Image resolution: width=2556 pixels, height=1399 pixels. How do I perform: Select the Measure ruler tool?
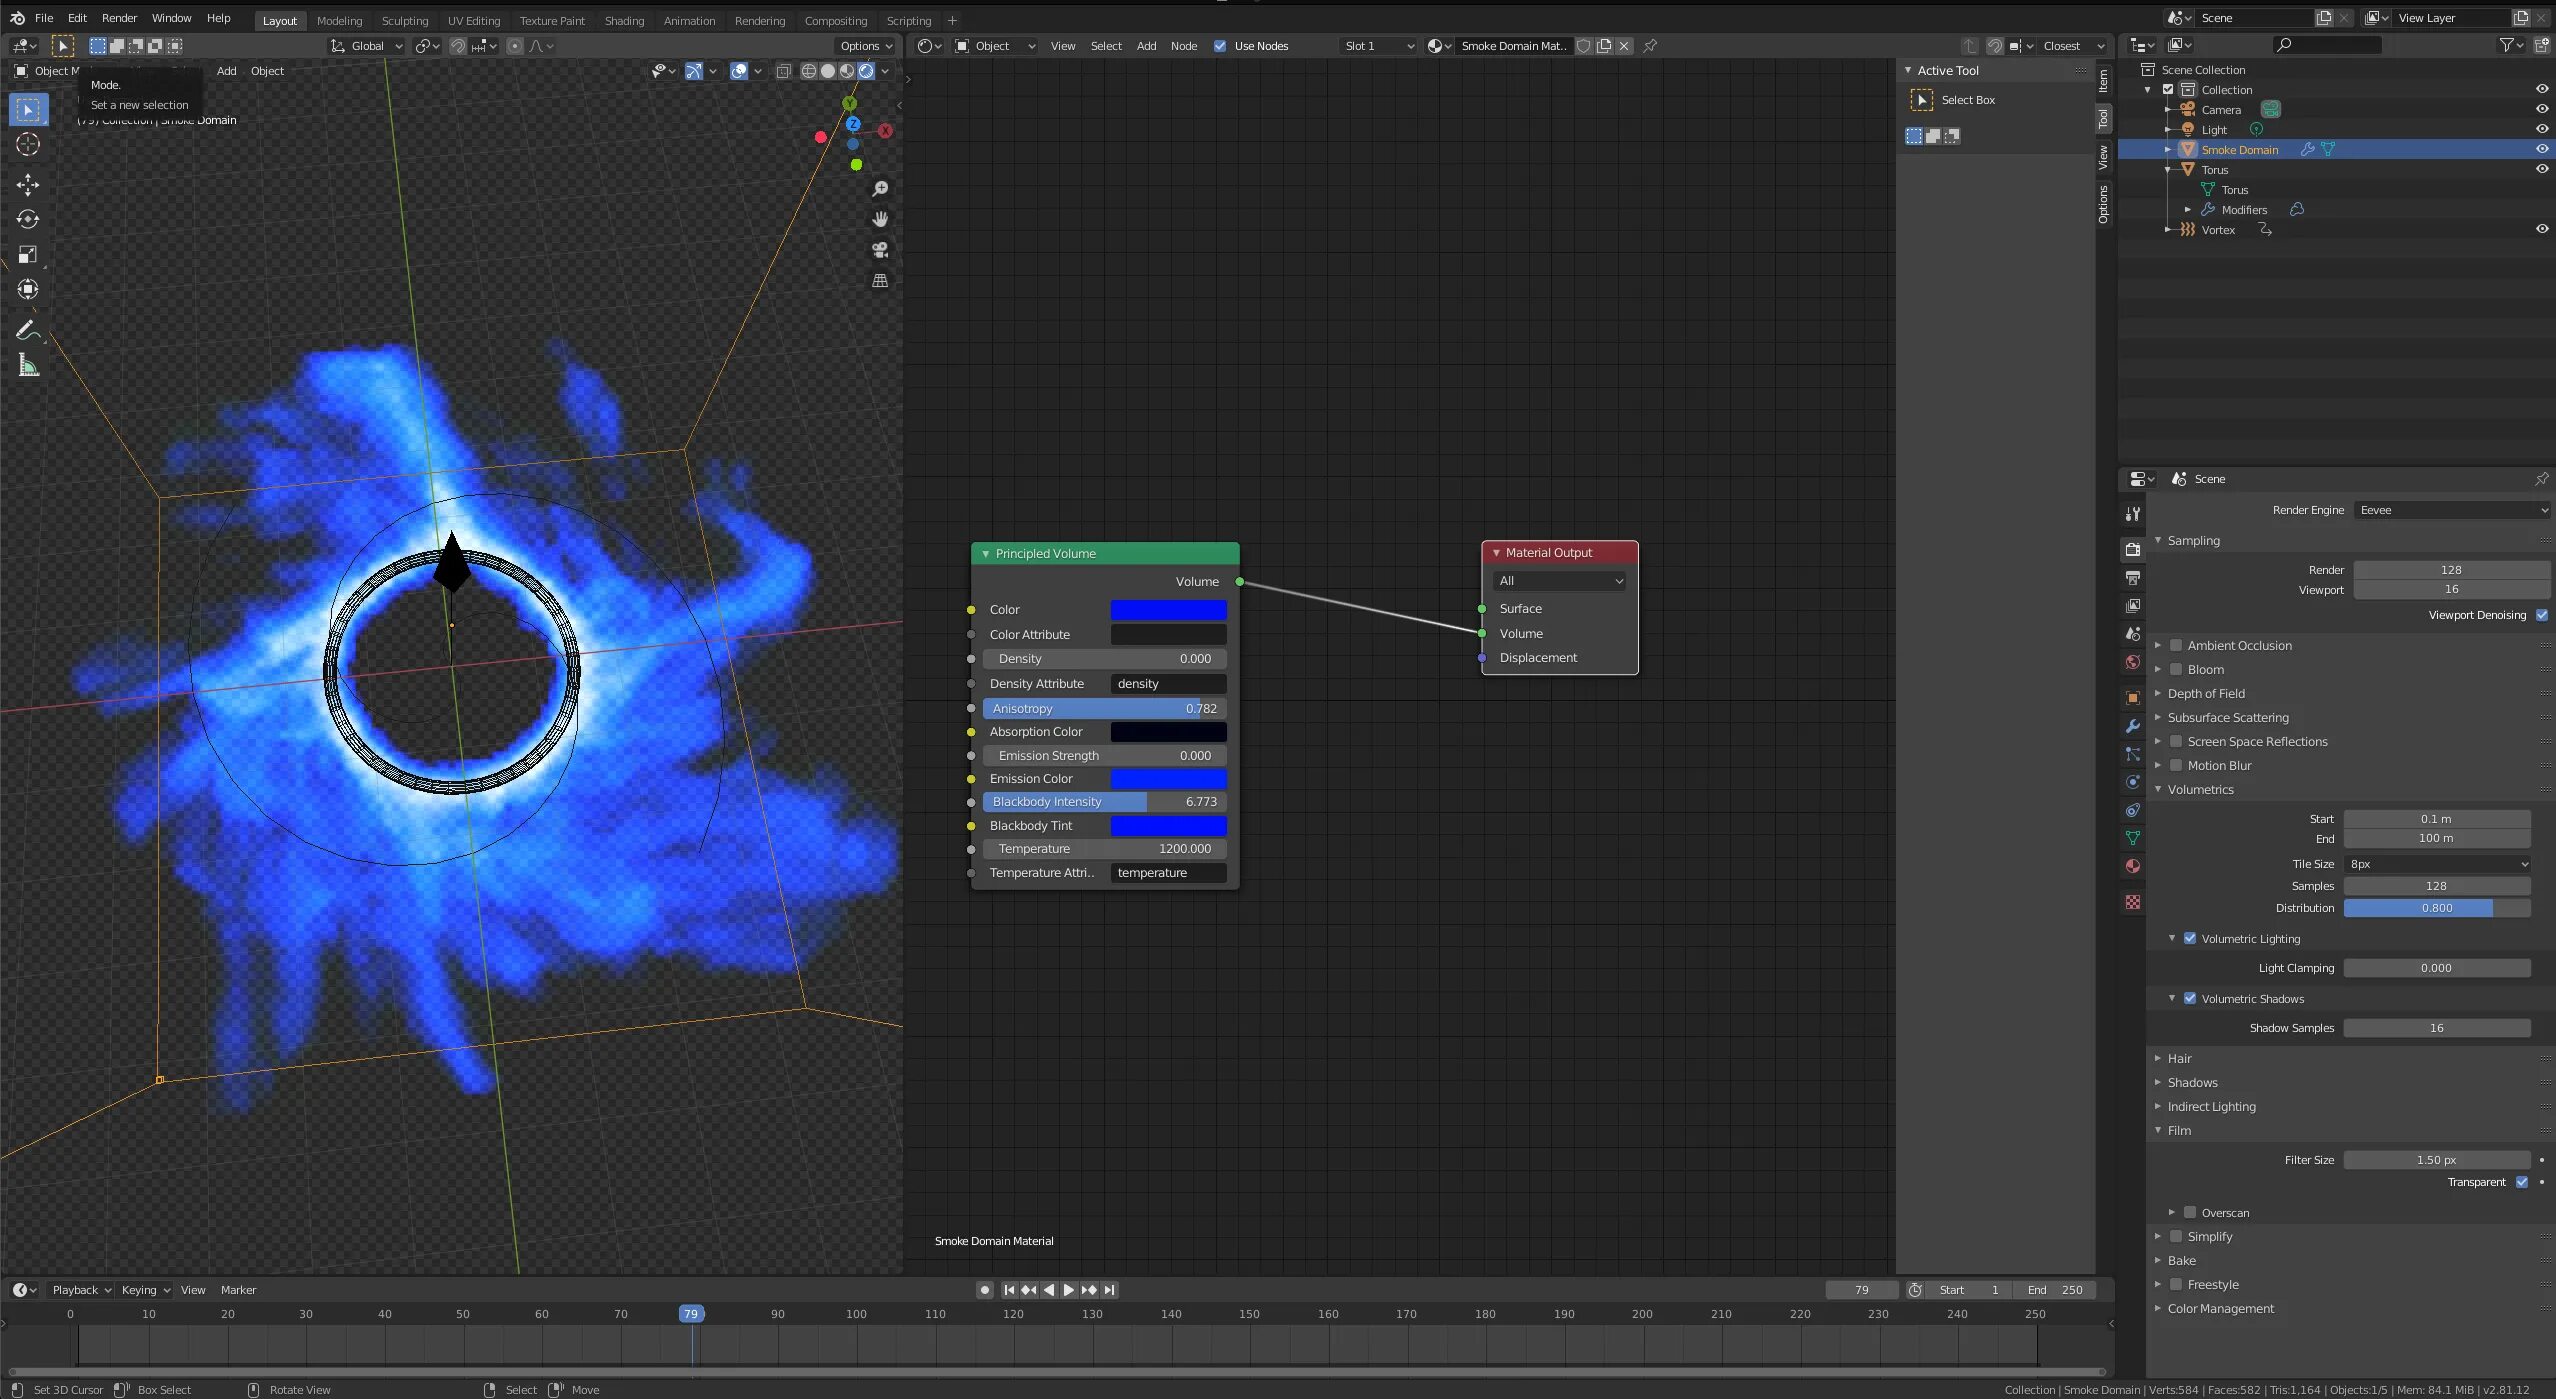tap(28, 366)
